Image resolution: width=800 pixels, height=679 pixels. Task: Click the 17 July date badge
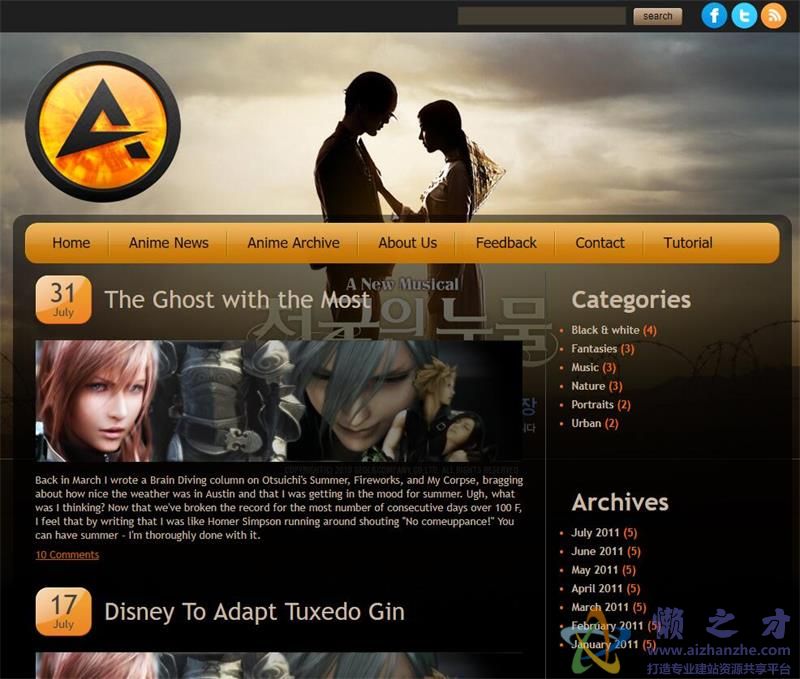point(63,611)
